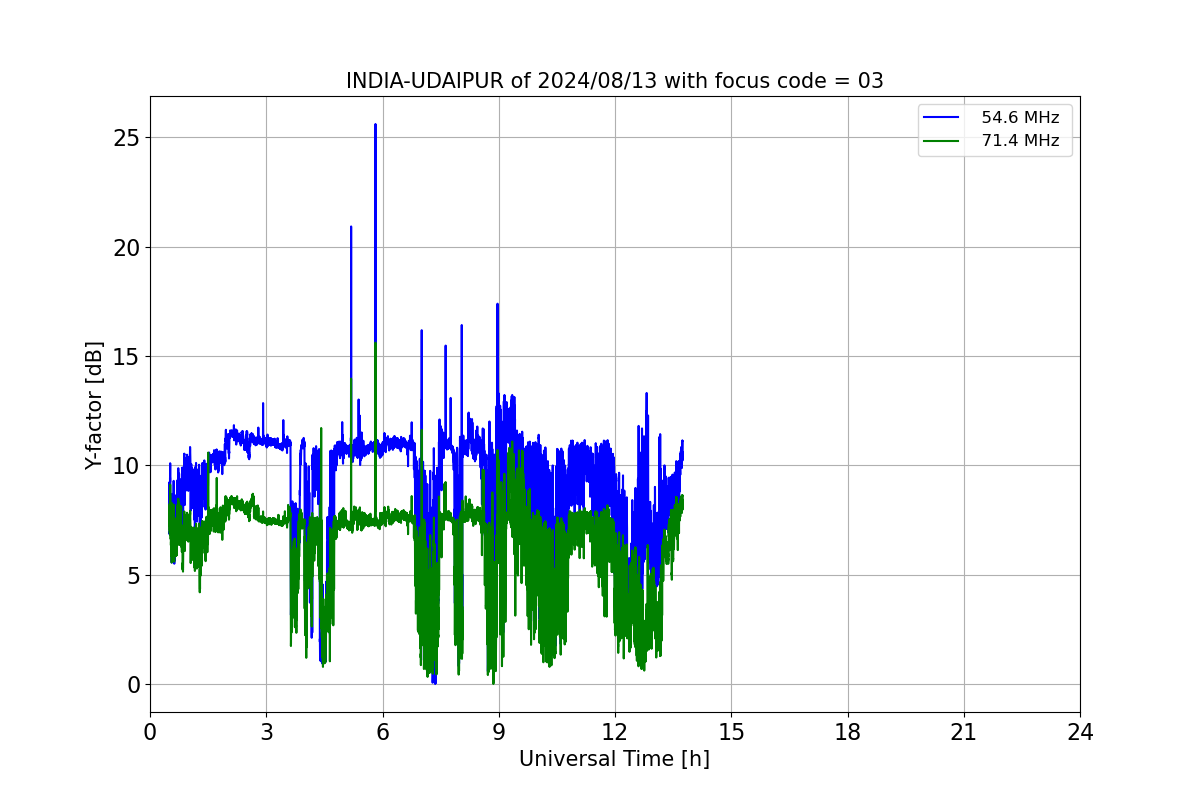Click the y-axis tick label 15
The height and width of the screenshot is (800, 1200).
[x=126, y=356]
